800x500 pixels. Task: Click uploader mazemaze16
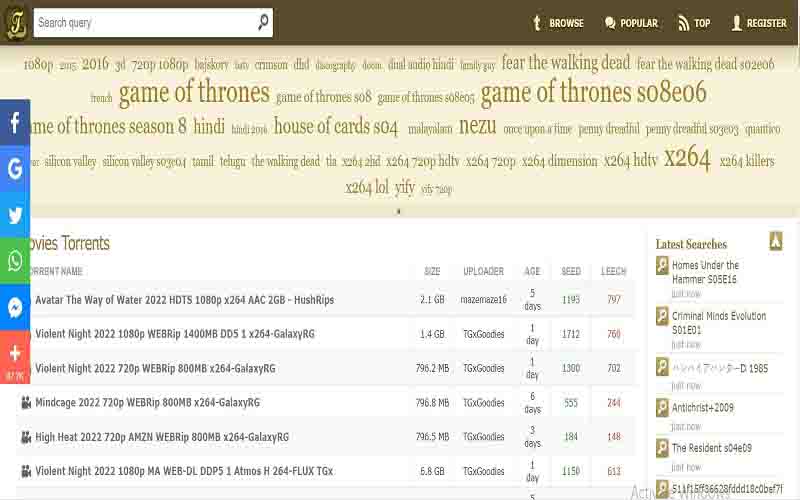point(484,300)
